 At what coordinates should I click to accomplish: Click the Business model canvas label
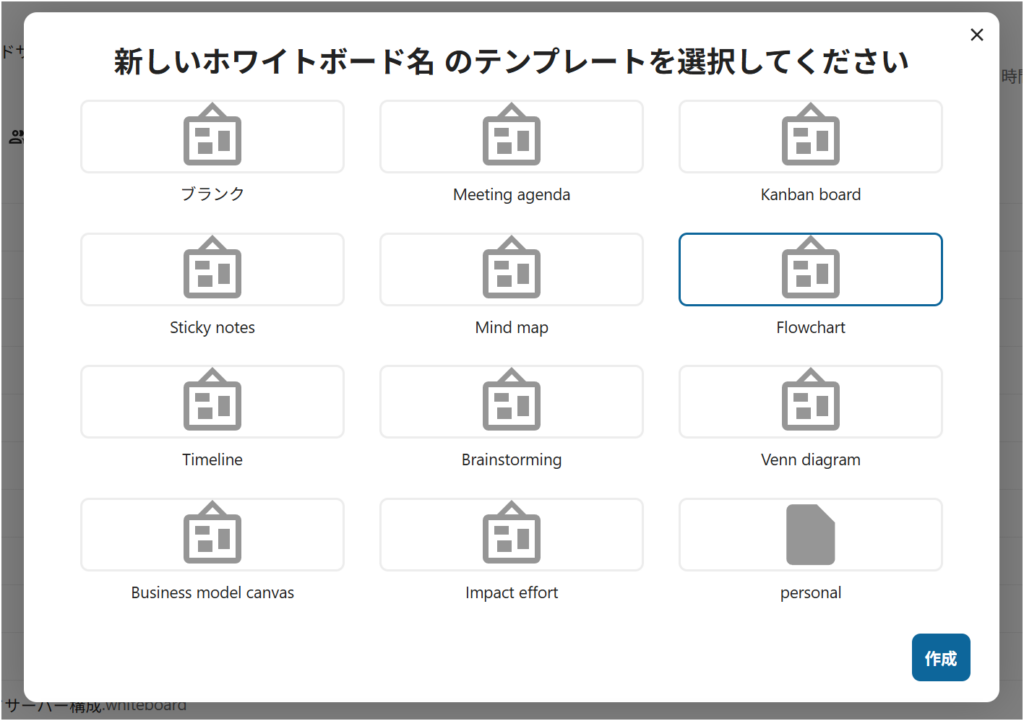(212, 593)
